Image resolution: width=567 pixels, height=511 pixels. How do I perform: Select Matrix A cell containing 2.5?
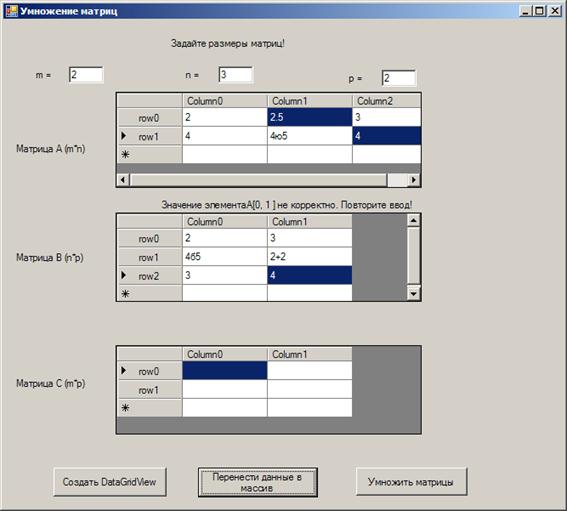click(310, 117)
